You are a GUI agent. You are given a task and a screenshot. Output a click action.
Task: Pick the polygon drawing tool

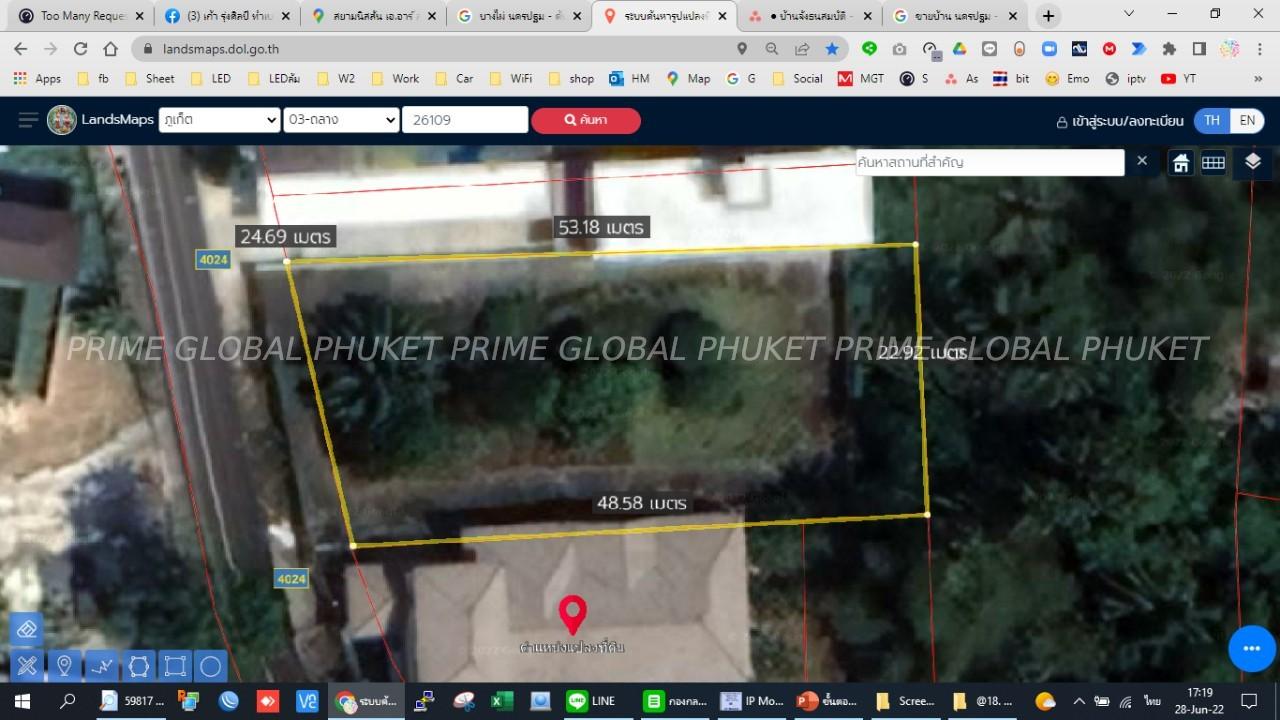138,665
